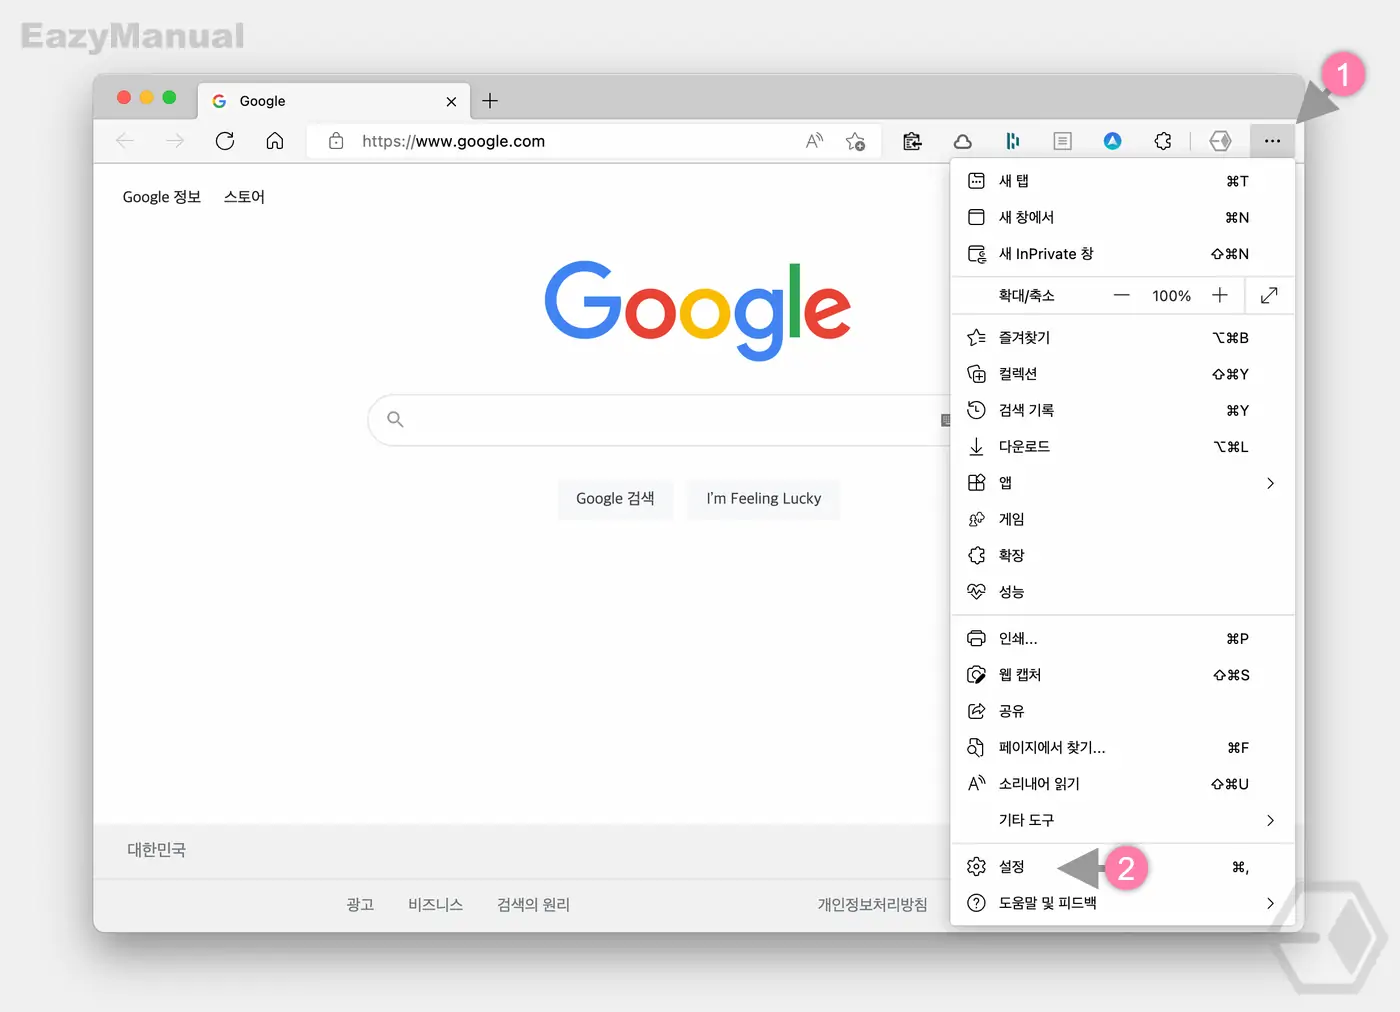Open blue circle arrow extension icon
The width and height of the screenshot is (1400, 1012).
[x=1112, y=141]
